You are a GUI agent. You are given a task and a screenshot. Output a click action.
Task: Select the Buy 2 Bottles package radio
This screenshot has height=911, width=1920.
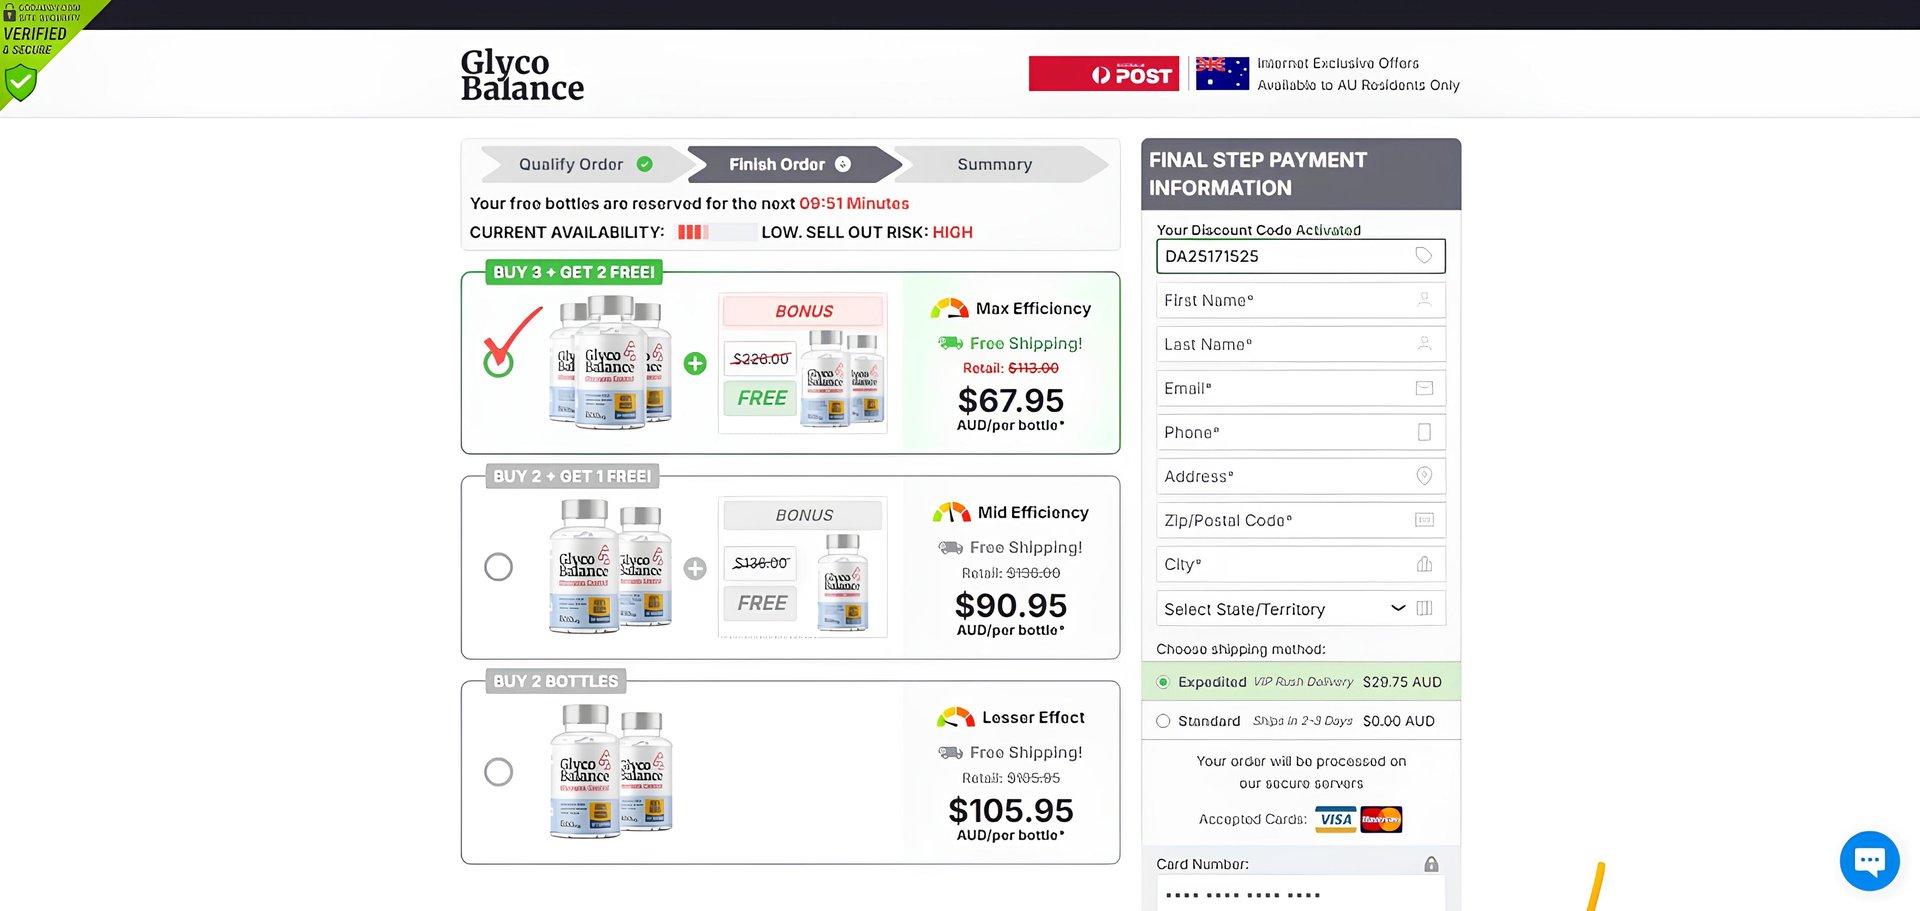tap(498, 772)
